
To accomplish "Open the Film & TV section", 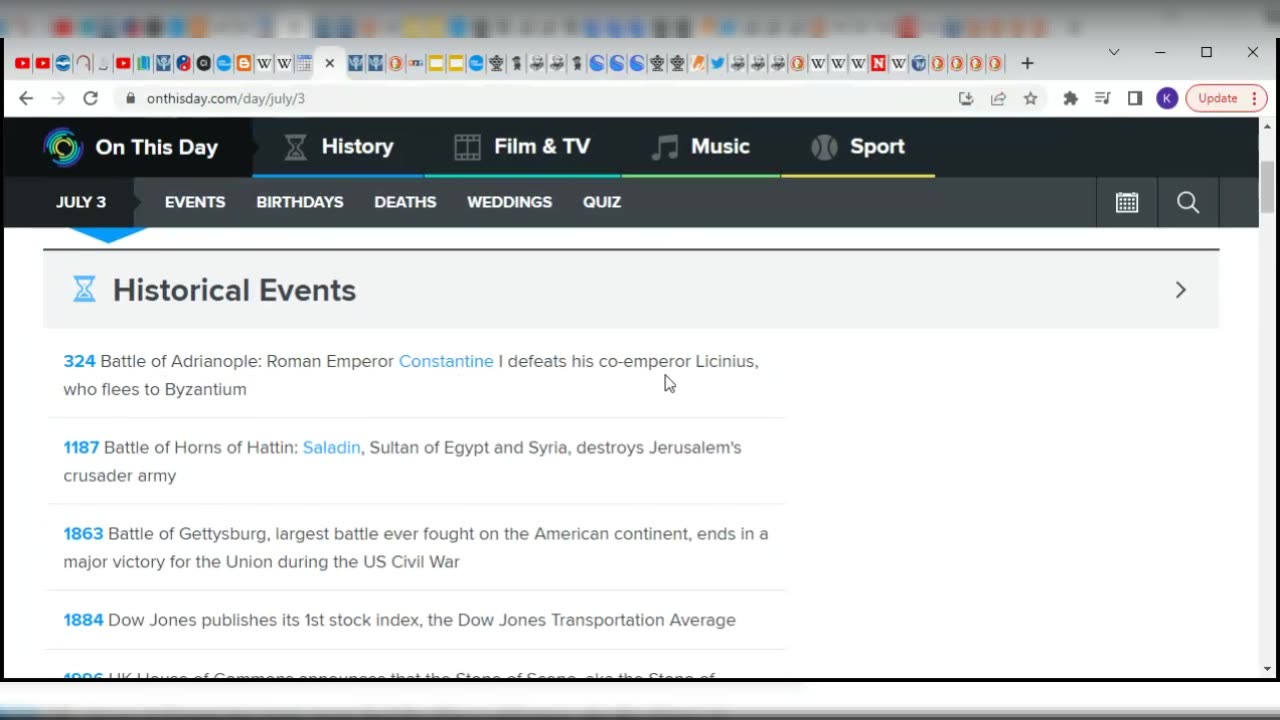I will click(522, 147).
